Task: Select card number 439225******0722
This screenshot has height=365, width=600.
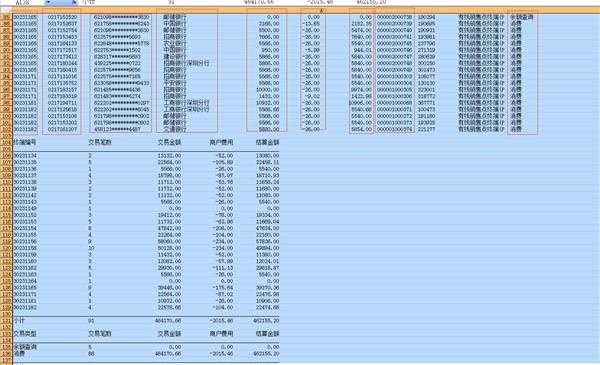Action: [117, 63]
